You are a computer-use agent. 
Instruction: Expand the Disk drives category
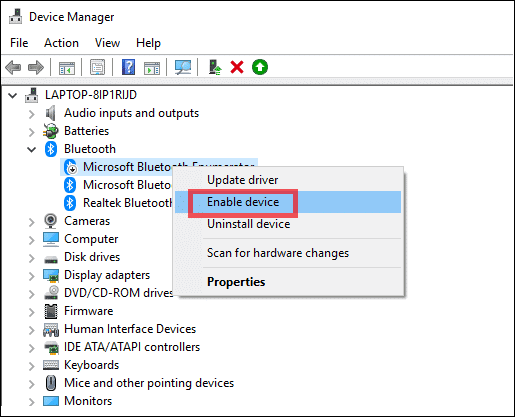(x=32, y=258)
